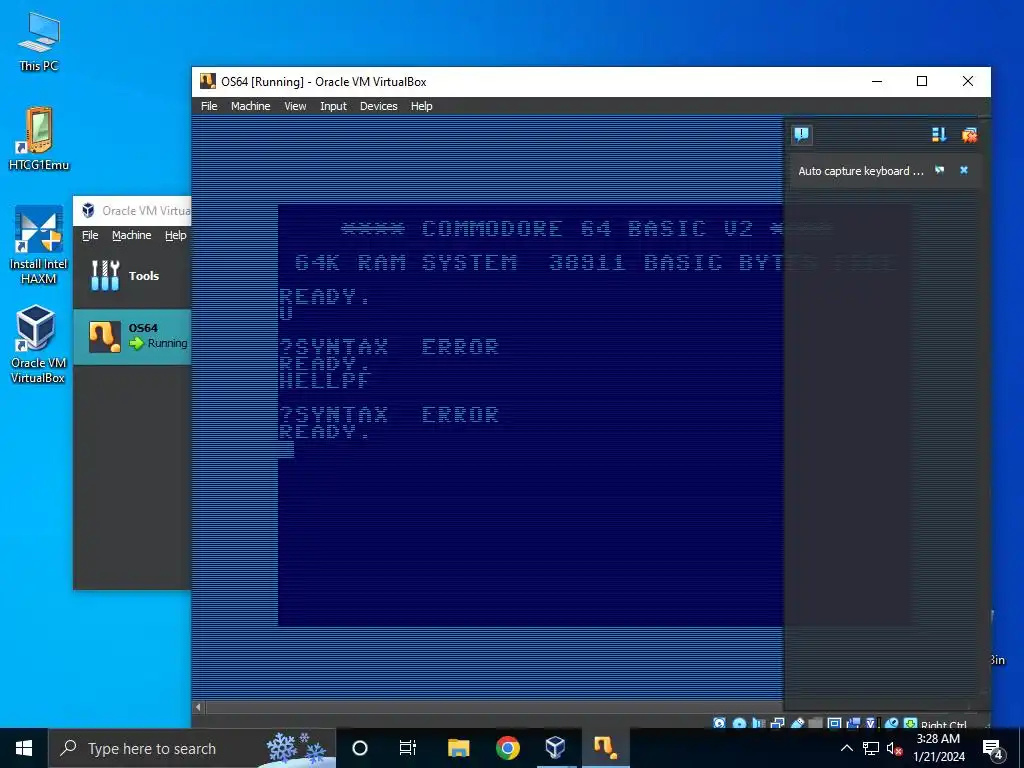Viewport: 1024px width, 768px height.
Task: Switch to OS64 VM taskbar button
Action: pos(605,748)
